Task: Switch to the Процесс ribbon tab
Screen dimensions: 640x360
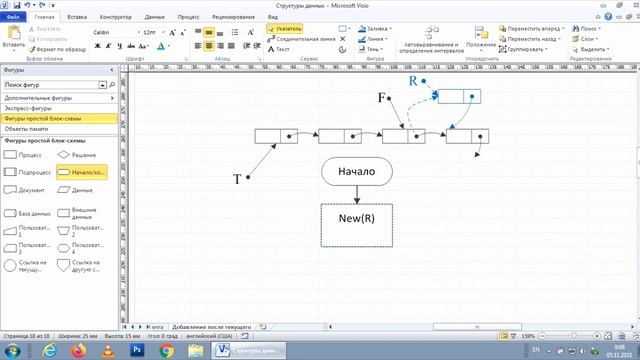Action: click(189, 17)
